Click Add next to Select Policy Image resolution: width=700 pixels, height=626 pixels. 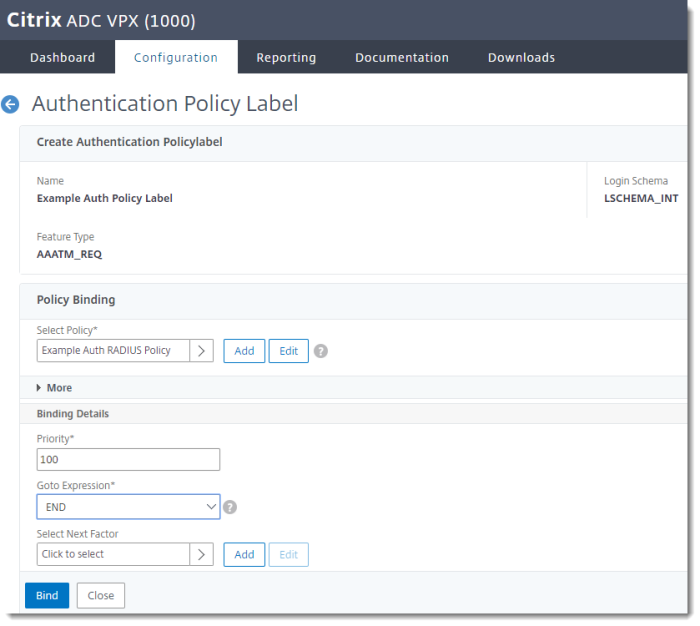pos(244,351)
